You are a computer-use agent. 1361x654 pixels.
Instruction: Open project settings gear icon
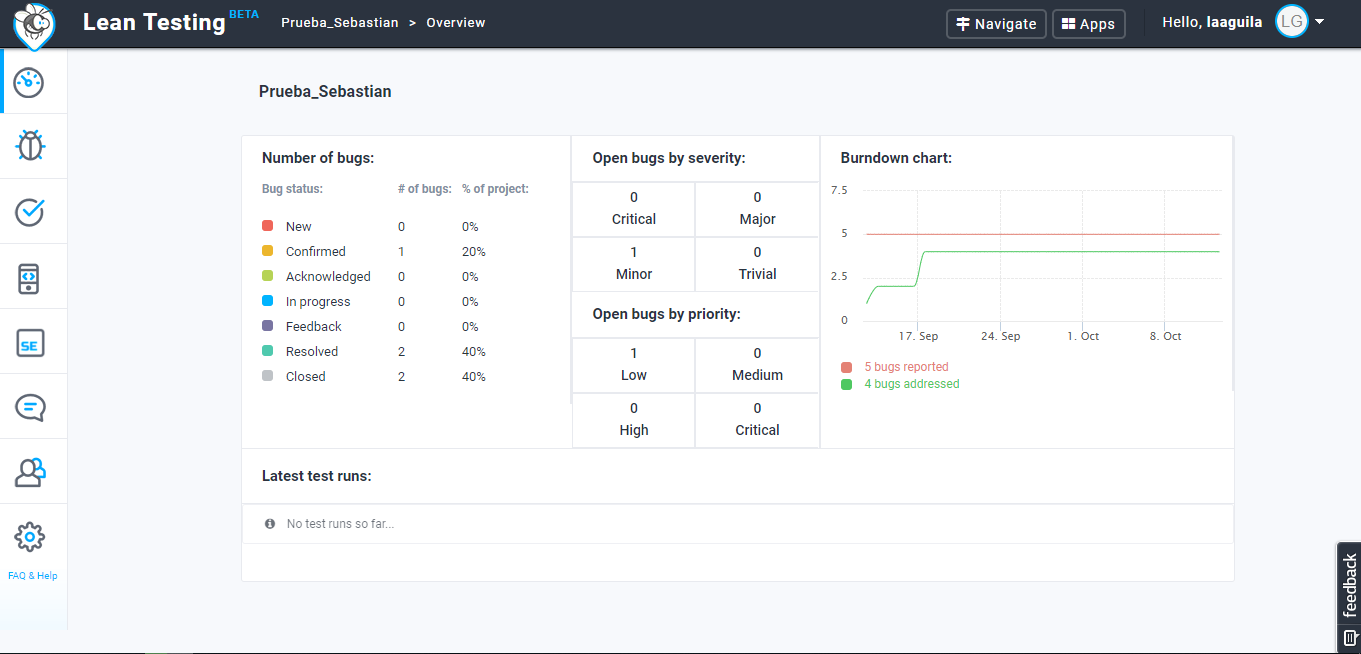pyautogui.click(x=30, y=537)
